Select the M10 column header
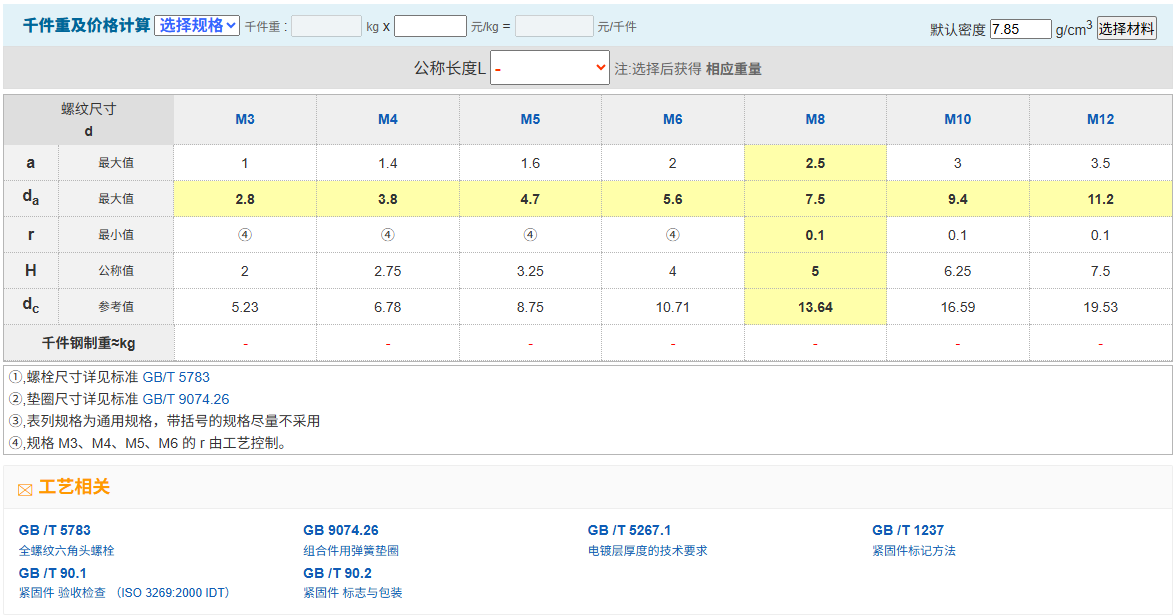Viewport: 1176px width, 616px height. pyautogui.click(x=958, y=119)
